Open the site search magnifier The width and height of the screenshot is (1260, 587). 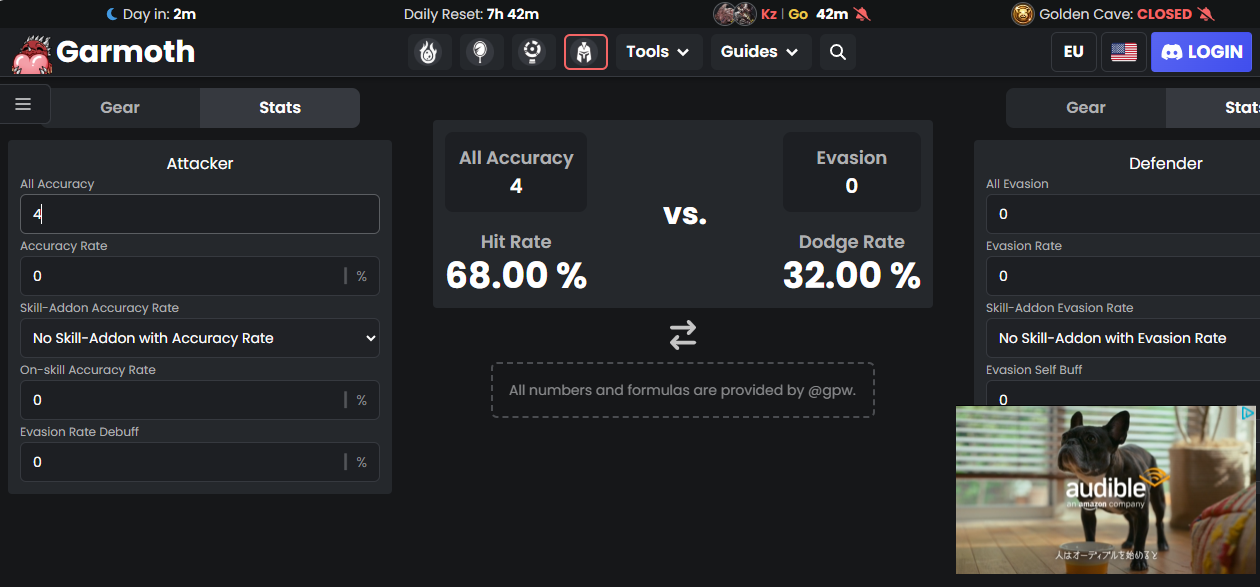tap(838, 52)
